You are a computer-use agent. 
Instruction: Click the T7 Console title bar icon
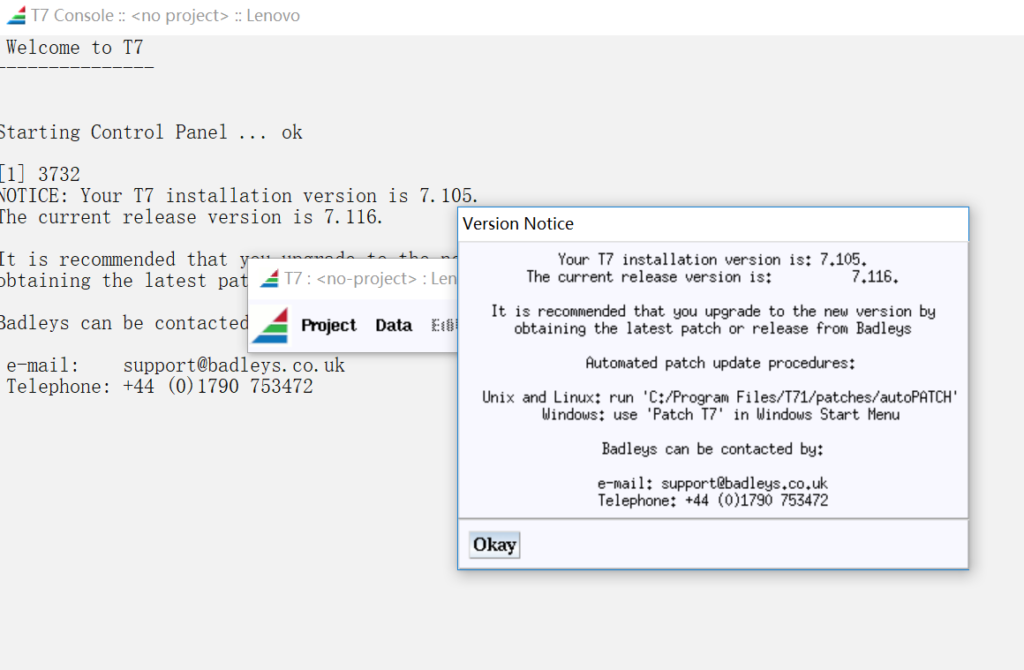point(16,15)
